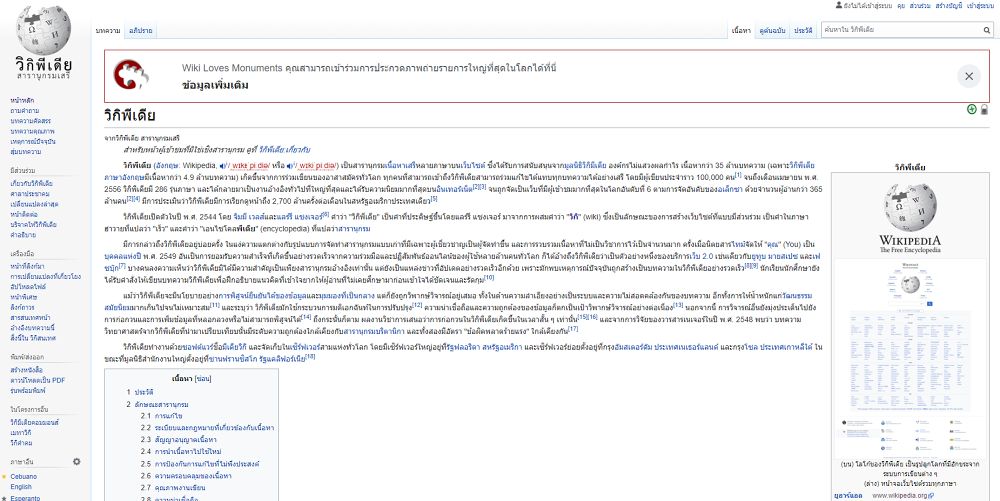1000x501 pixels.
Task: Collapse the table of contents with [ซ่อน]
Action: (x=203, y=379)
